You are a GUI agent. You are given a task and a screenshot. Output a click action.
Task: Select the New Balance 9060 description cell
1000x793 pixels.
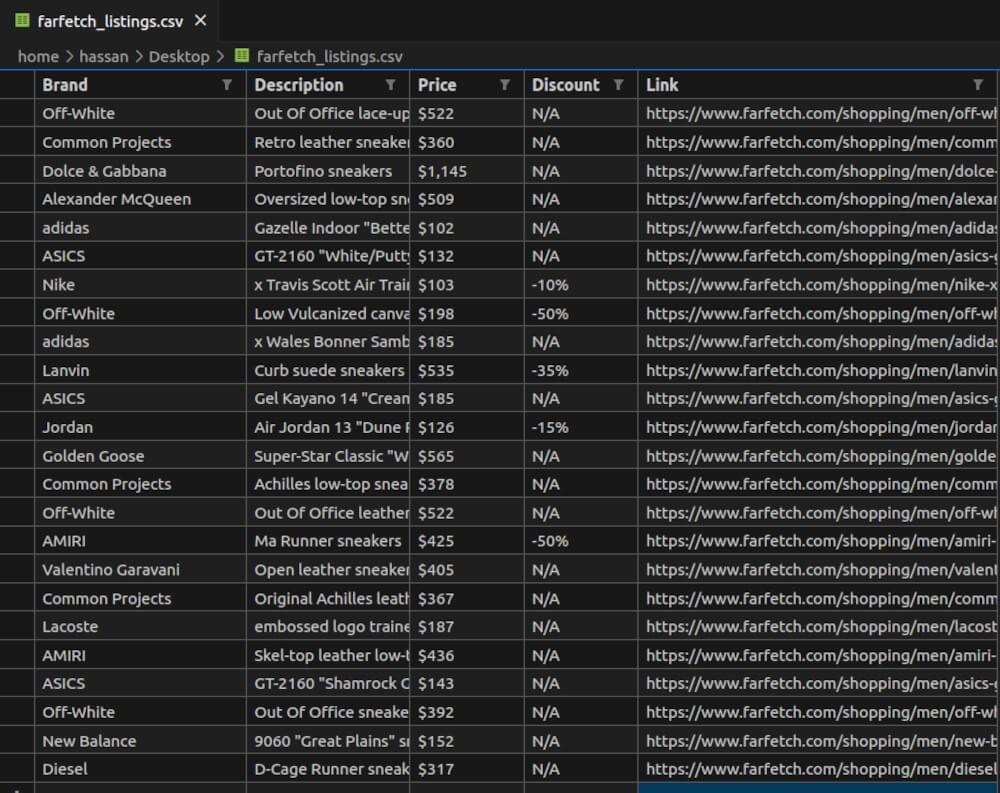pyautogui.click(x=330, y=741)
